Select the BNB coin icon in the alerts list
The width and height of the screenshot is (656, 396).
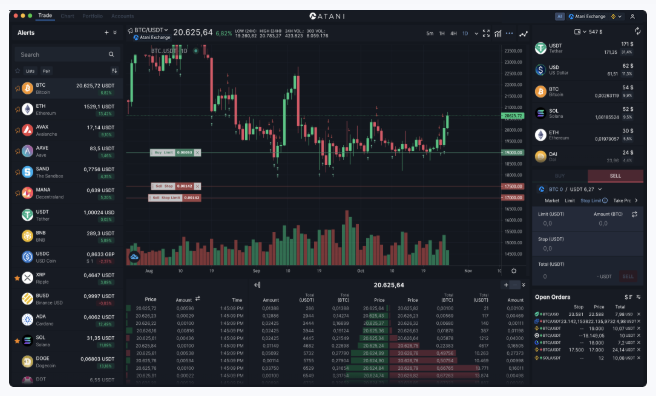tap(28, 236)
